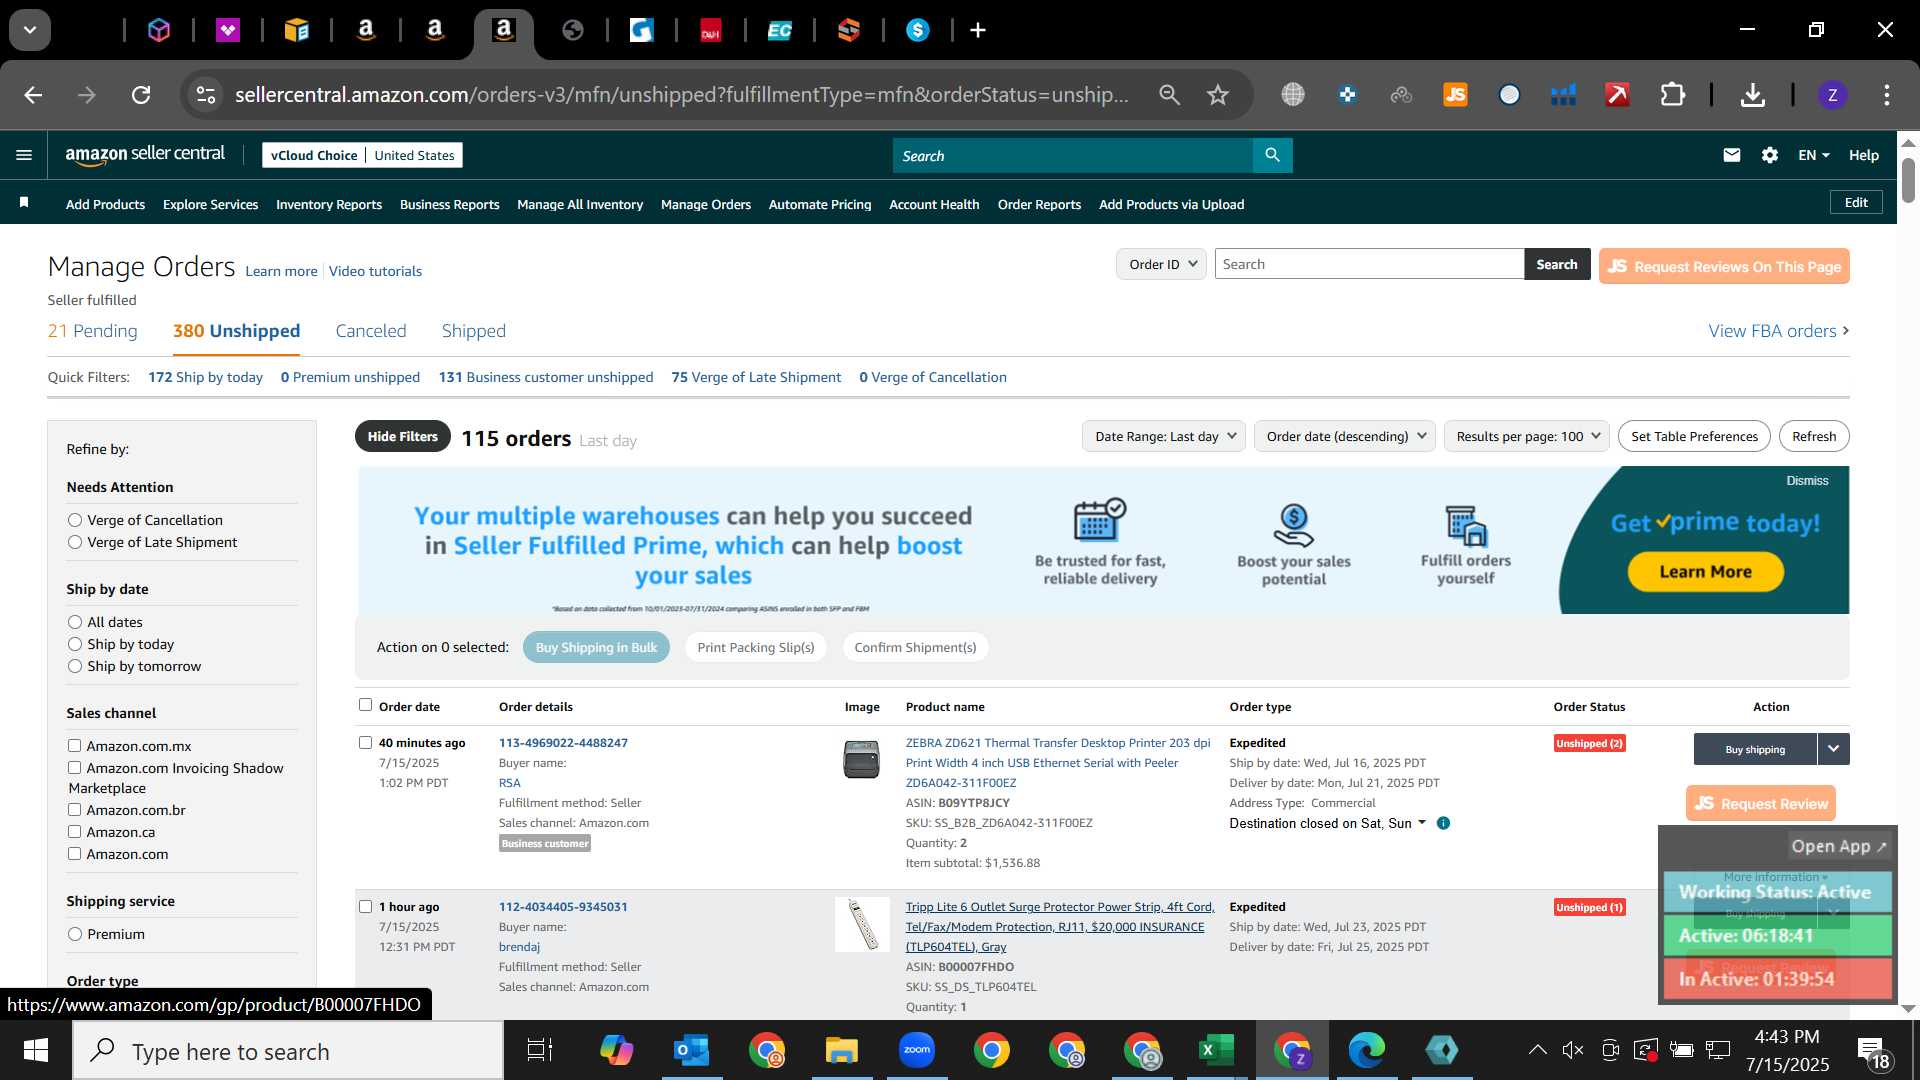Expand the More information option in overlay
The width and height of the screenshot is (1920, 1080).
coord(1775,877)
